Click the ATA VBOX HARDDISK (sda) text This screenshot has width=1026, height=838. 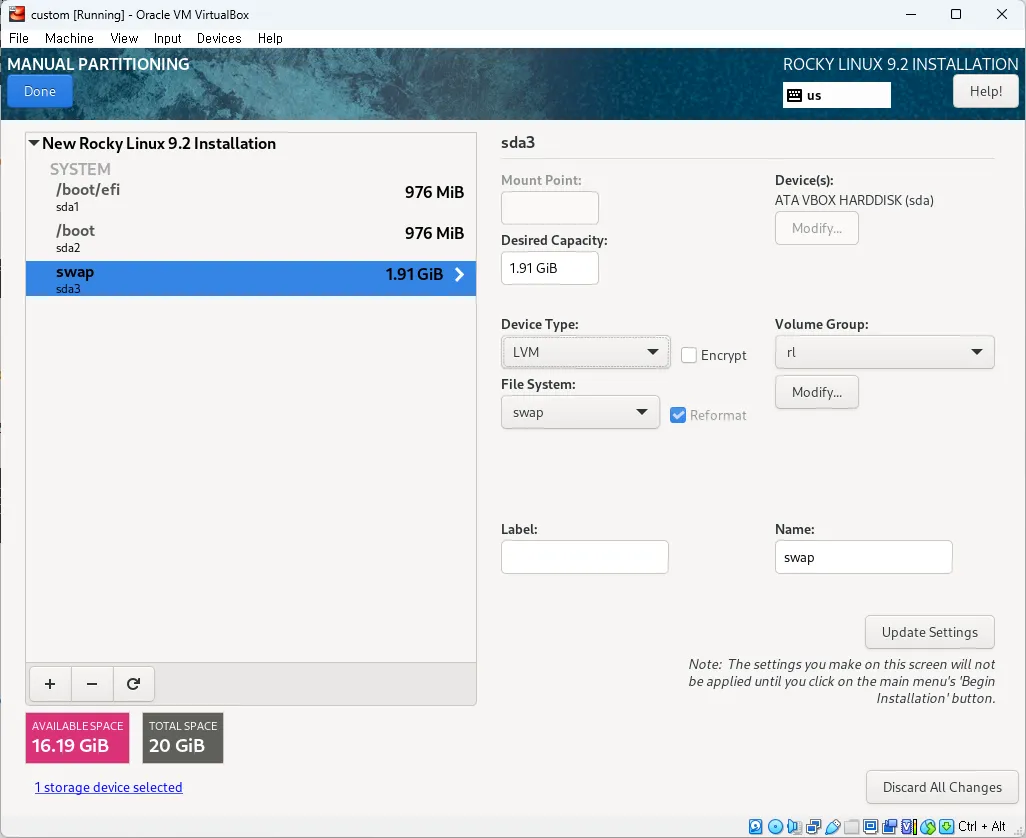coord(854,200)
